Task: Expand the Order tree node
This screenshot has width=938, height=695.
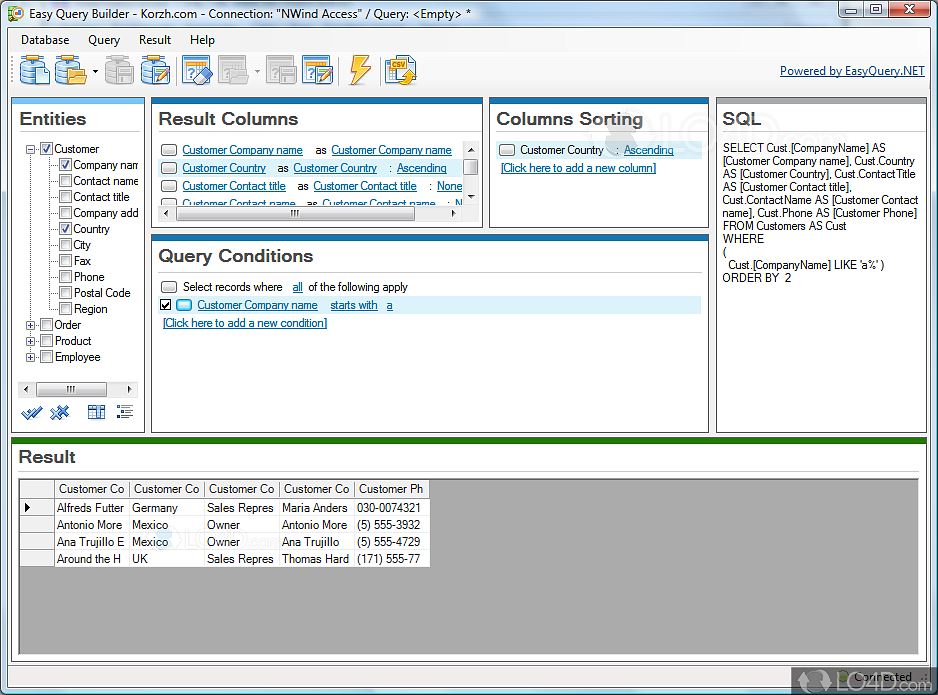Action: click(30, 324)
